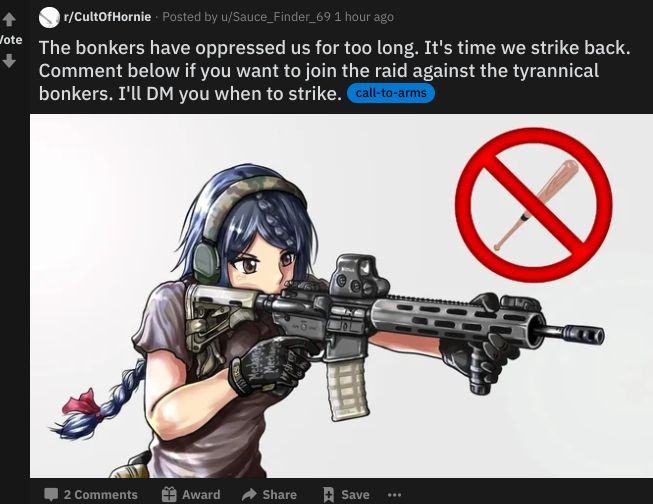Screen dimensions: 653x504
Task: Click the 1 hour ago timestamp
Action: point(364,17)
